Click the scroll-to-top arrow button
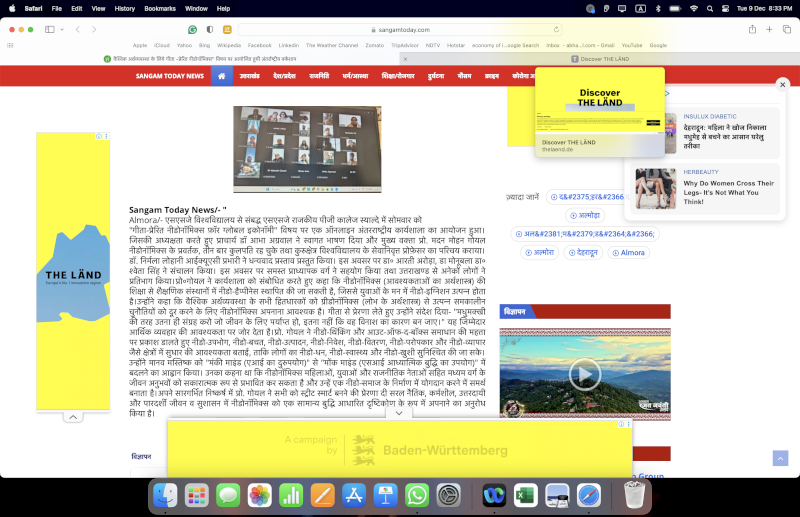The image size is (800, 517). pos(780,457)
